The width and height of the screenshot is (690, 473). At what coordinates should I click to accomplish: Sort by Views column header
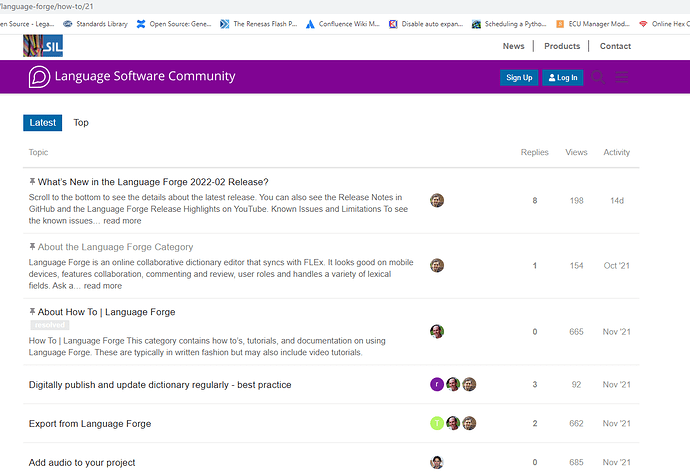(x=576, y=152)
